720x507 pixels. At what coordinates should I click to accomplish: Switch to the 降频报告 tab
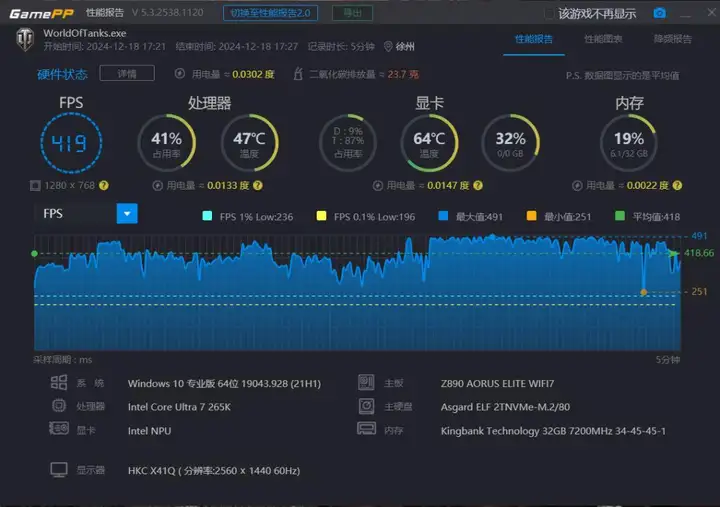pyautogui.click(x=673, y=39)
